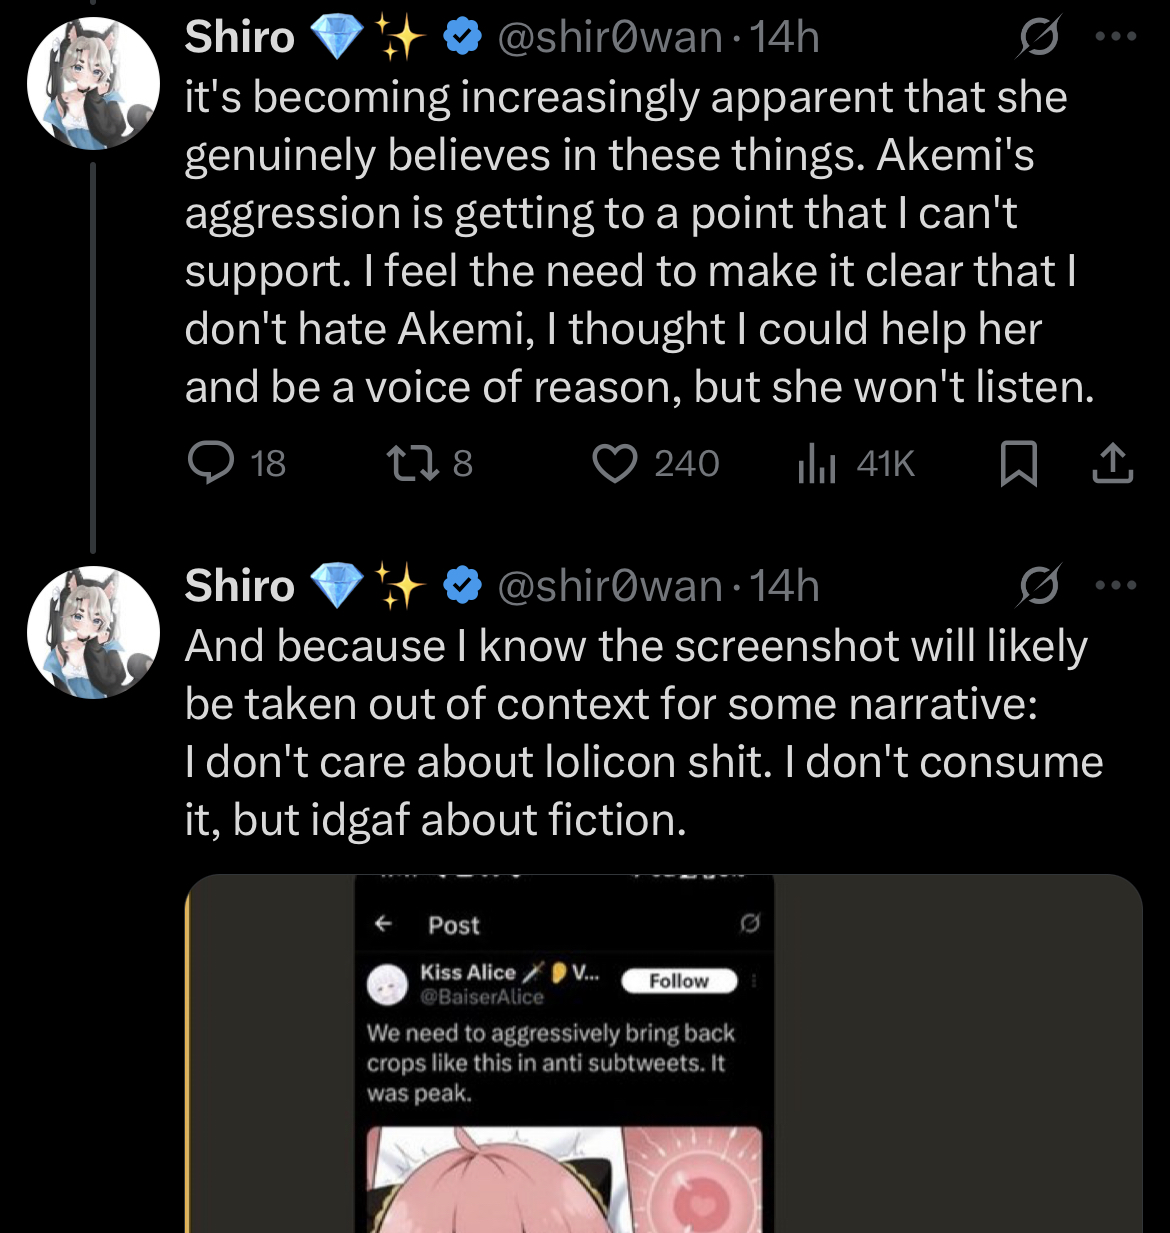The width and height of the screenshot is (1170, 1233).
Task: Click Shiro display name on second tweet
Action: [x=240, y=586]
